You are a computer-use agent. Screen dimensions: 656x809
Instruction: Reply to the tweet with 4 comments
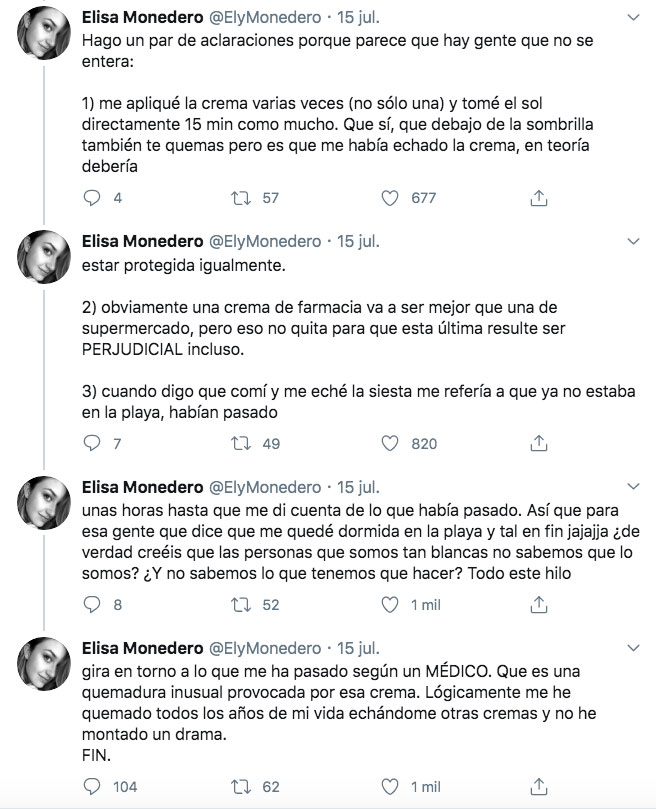click(92, 198)
